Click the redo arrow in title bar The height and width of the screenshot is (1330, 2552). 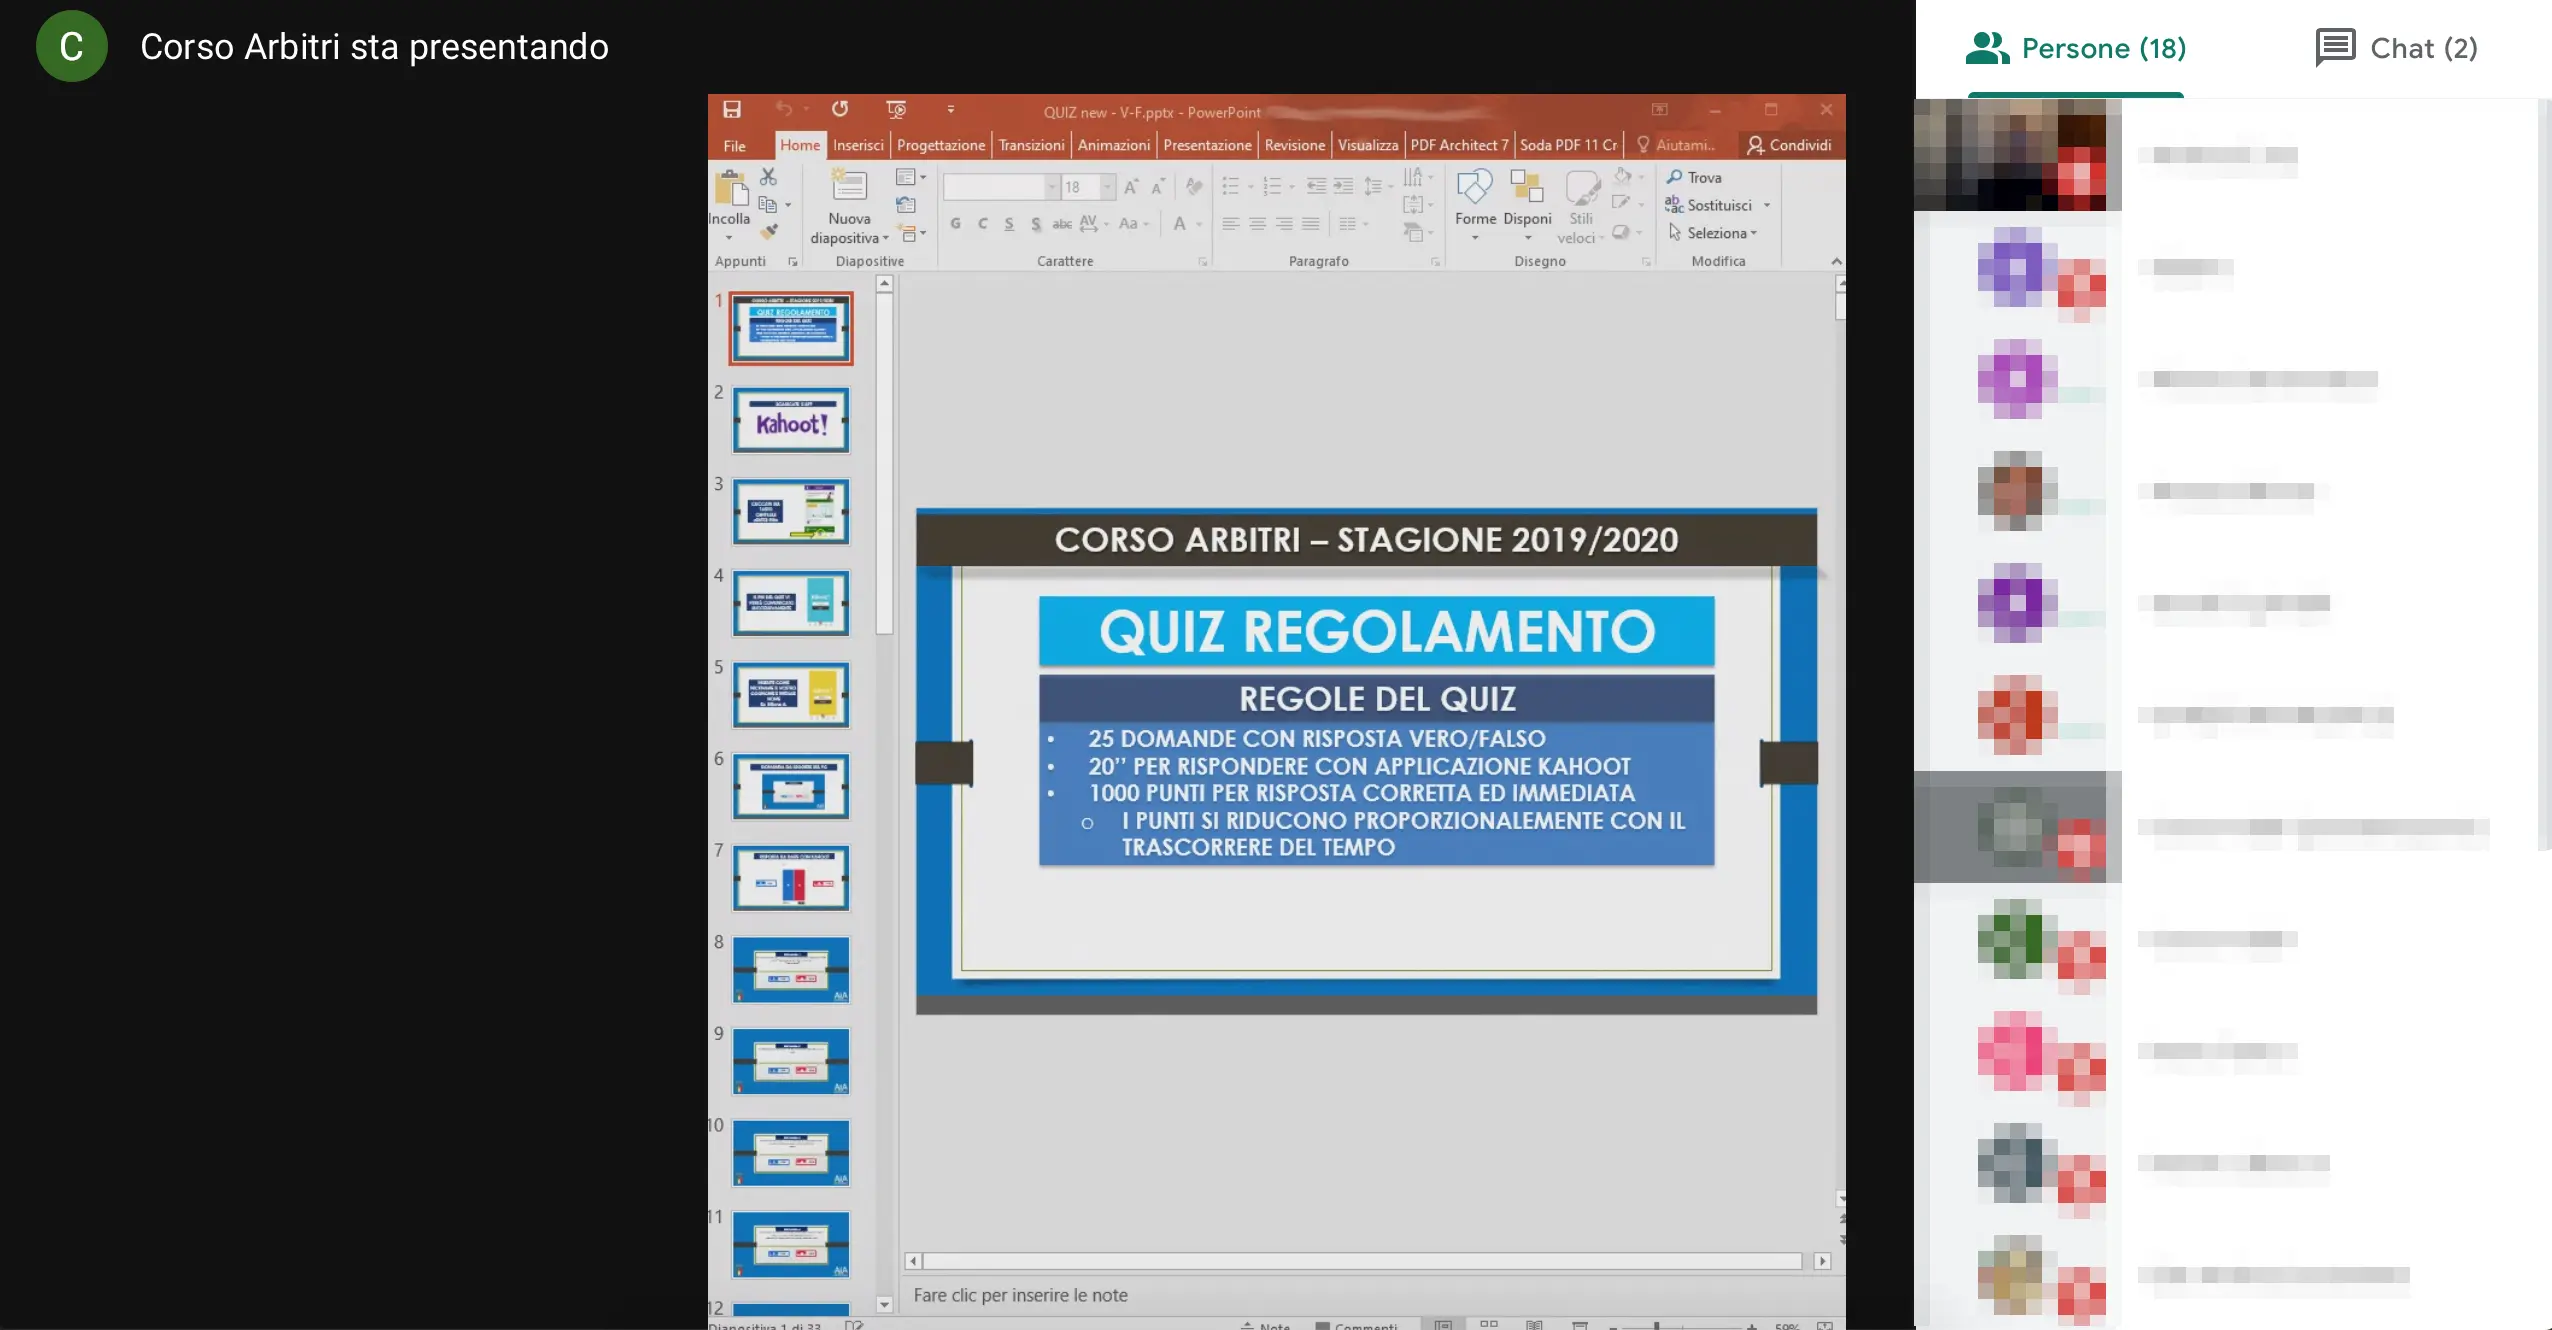[840, 109]
